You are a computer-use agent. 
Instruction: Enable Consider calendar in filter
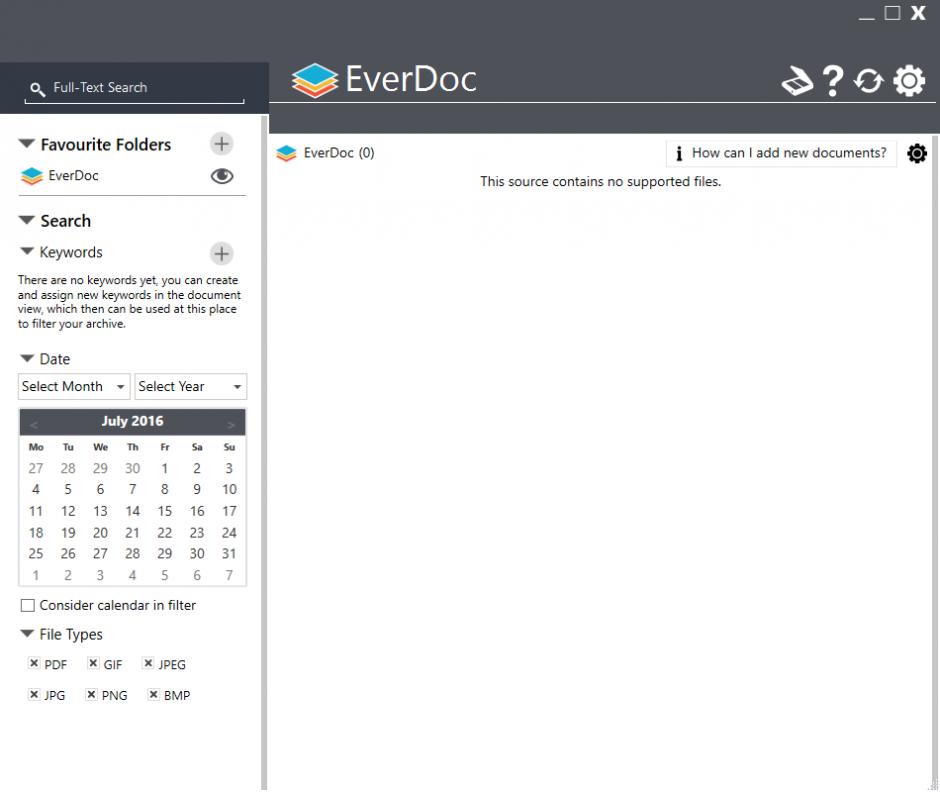(28, 606)
